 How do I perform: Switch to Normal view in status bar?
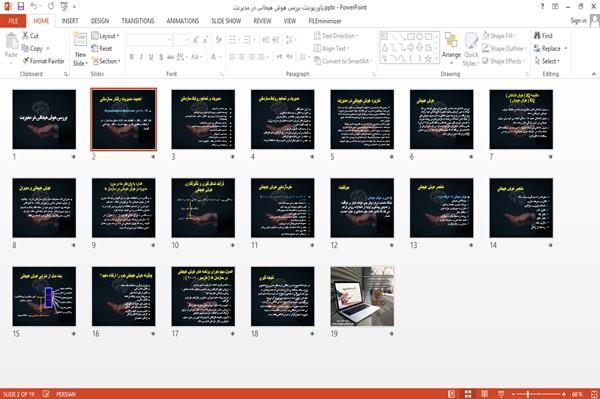pyautogui.click(x=452, y=394)
